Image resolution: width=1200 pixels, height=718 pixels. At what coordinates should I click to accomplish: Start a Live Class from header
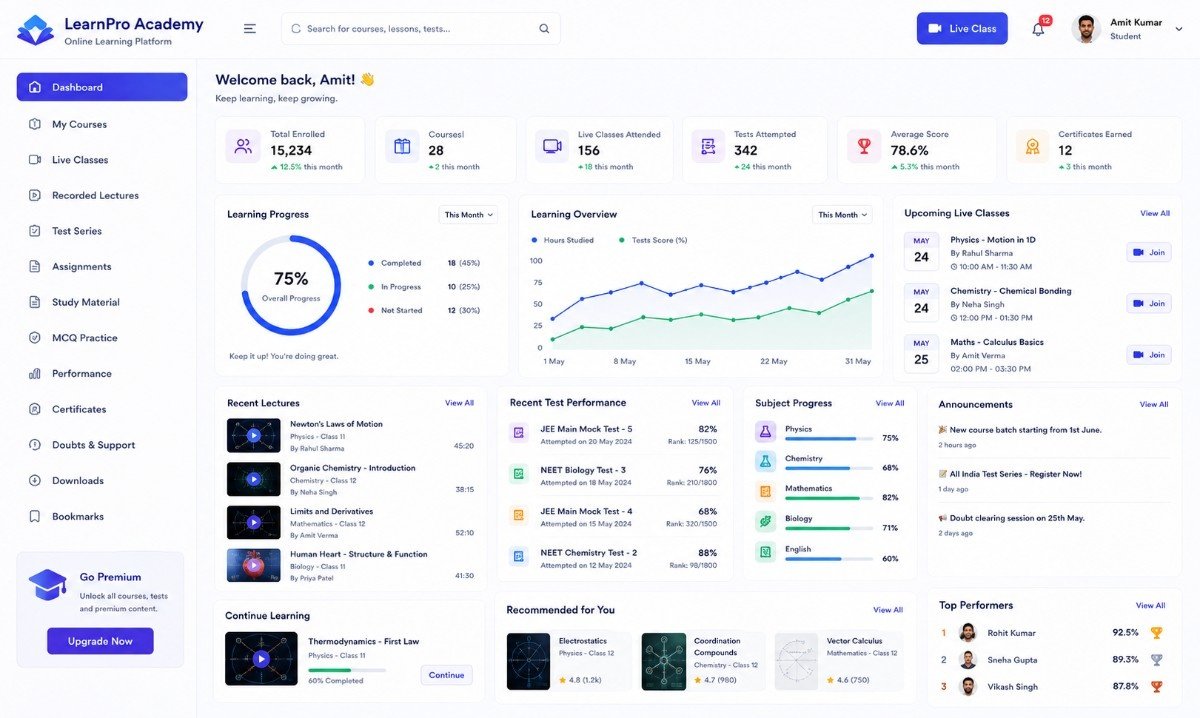click(962, 29)
